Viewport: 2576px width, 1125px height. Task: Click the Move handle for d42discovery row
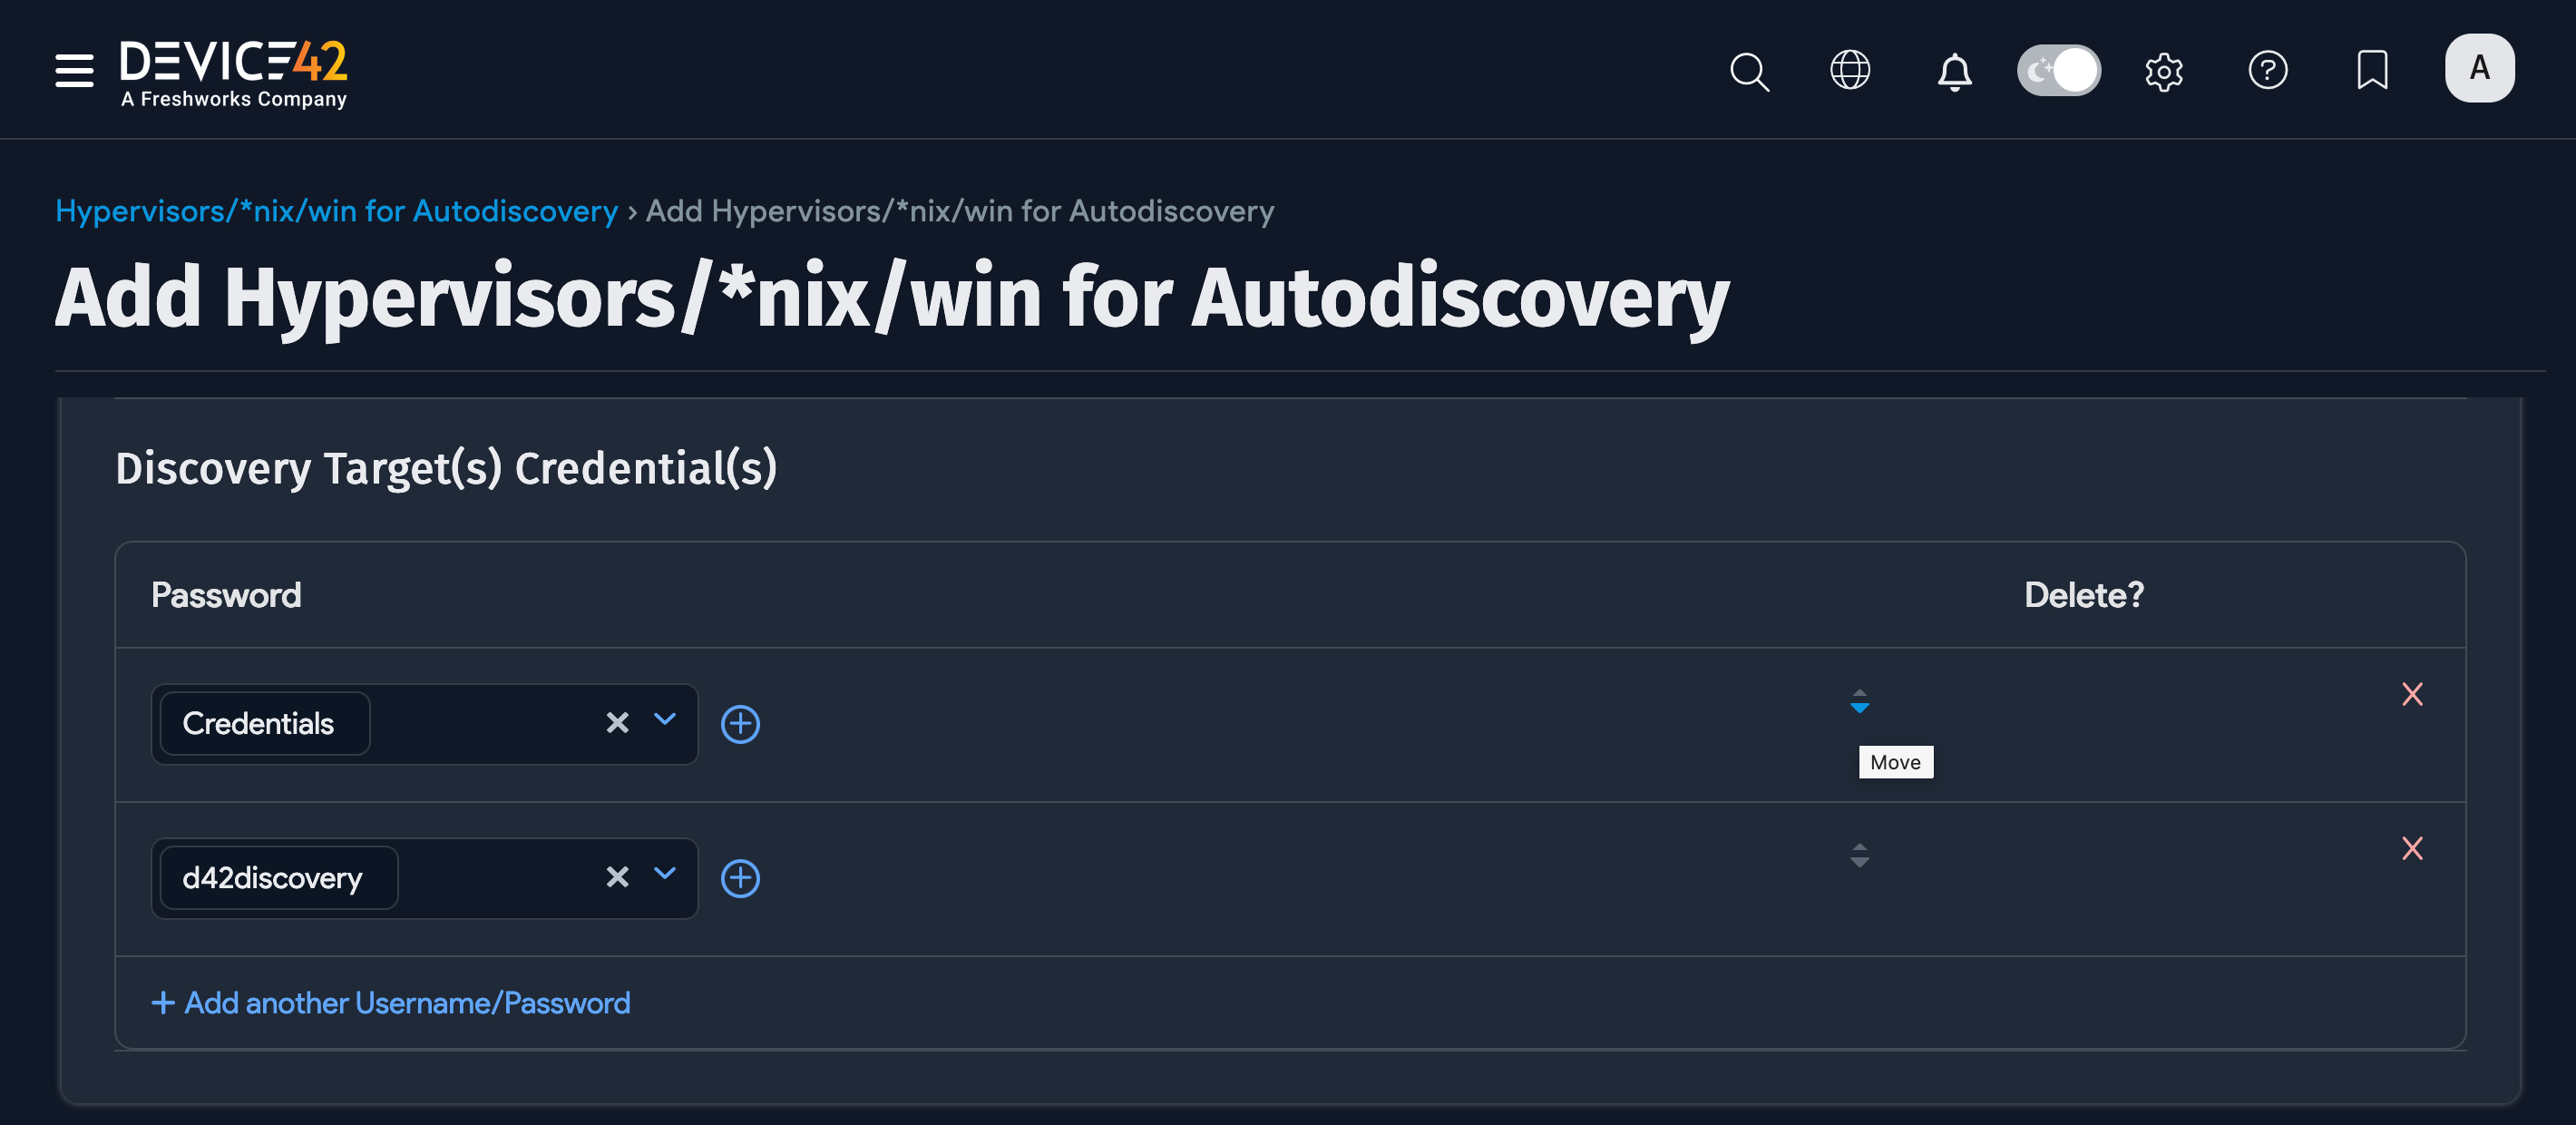1859,855
